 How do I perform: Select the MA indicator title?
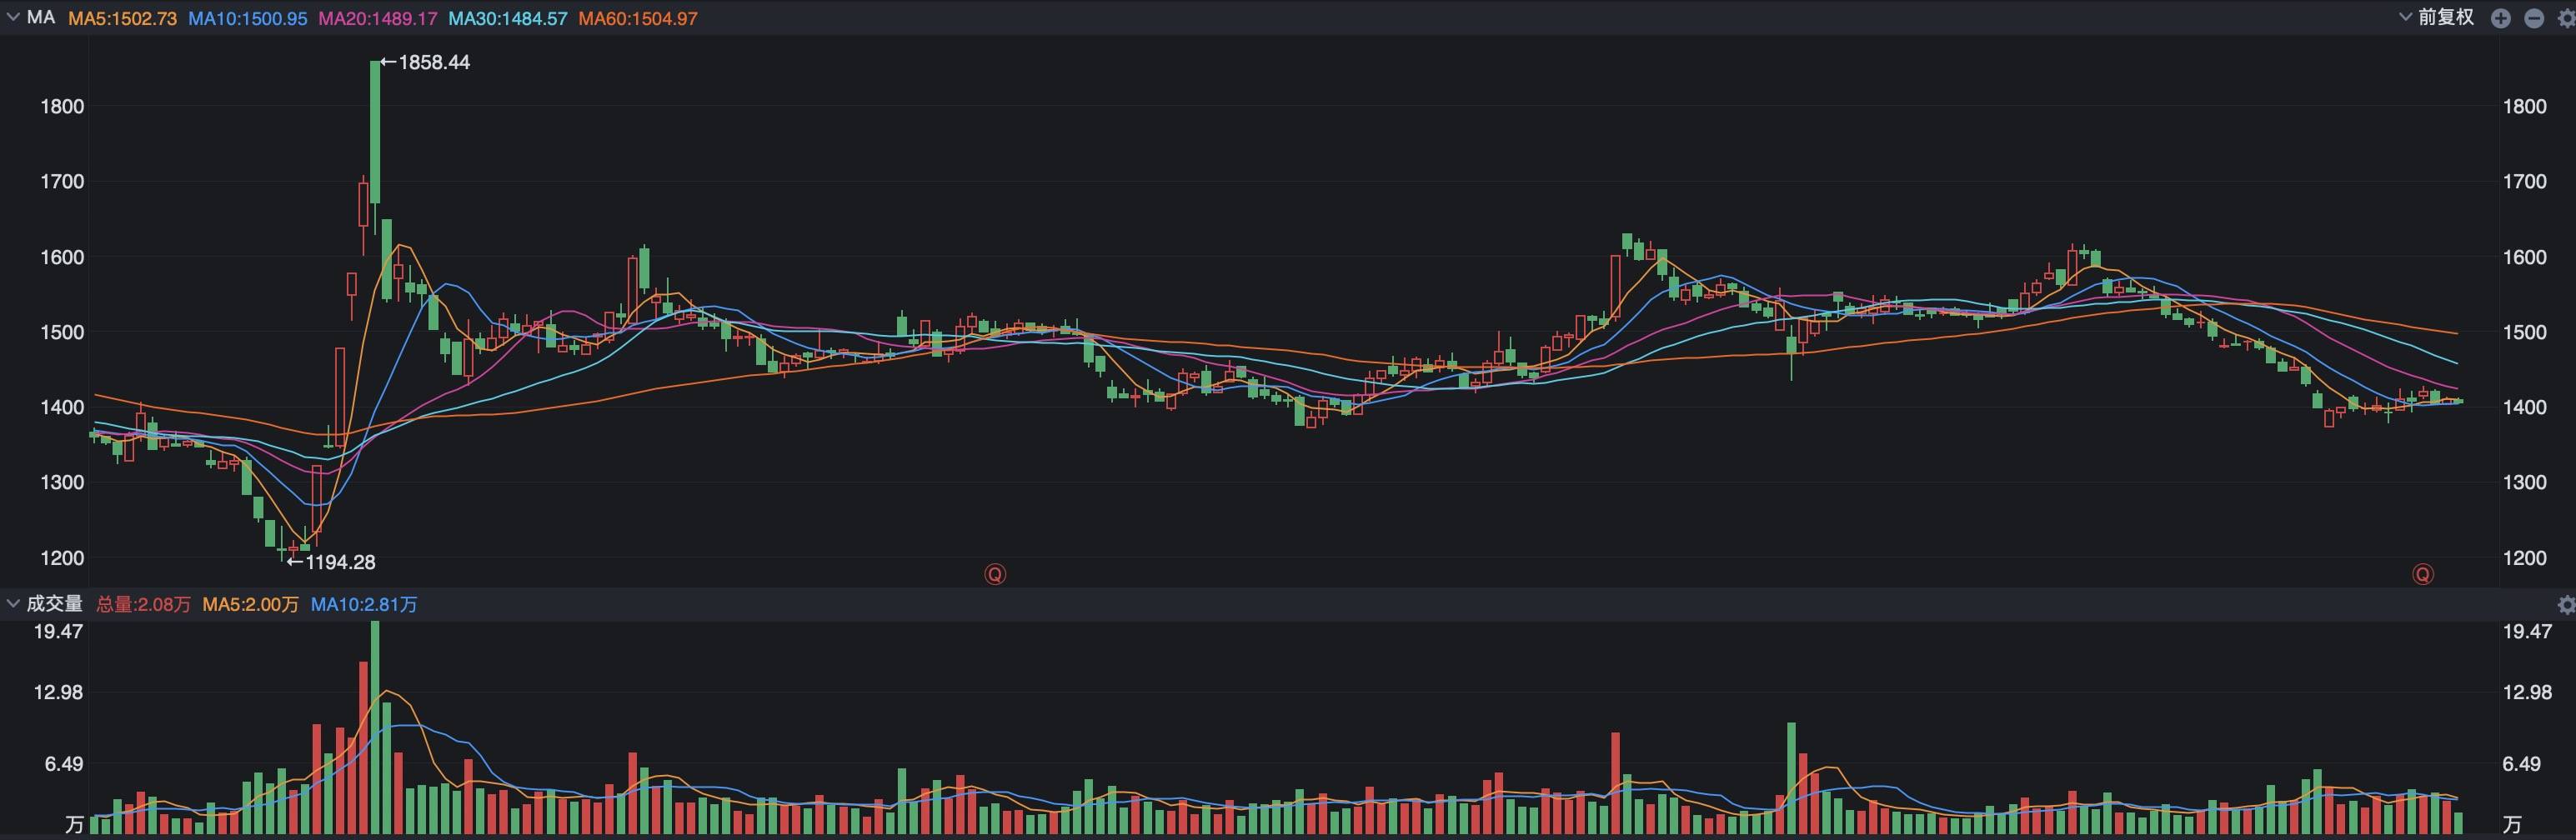pyautogui.click(x=41, y=17)
